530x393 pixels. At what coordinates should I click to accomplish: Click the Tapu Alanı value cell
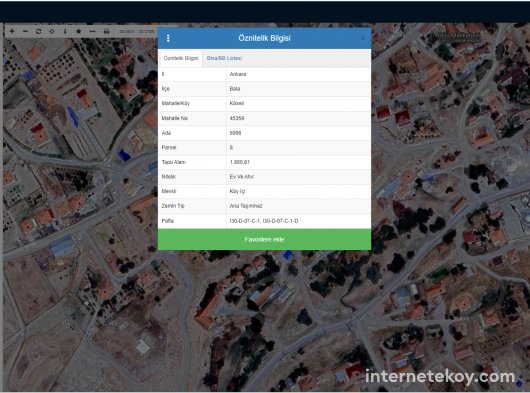click(298, 162)
